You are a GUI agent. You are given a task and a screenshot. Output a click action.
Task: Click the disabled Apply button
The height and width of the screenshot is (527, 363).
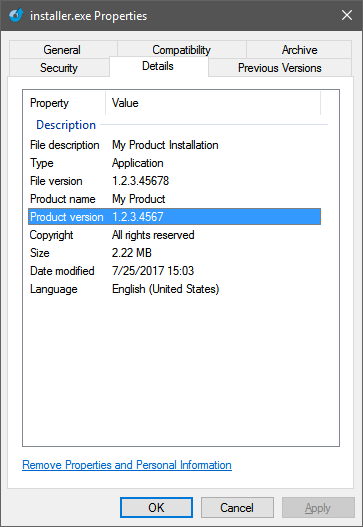(318, 508)
